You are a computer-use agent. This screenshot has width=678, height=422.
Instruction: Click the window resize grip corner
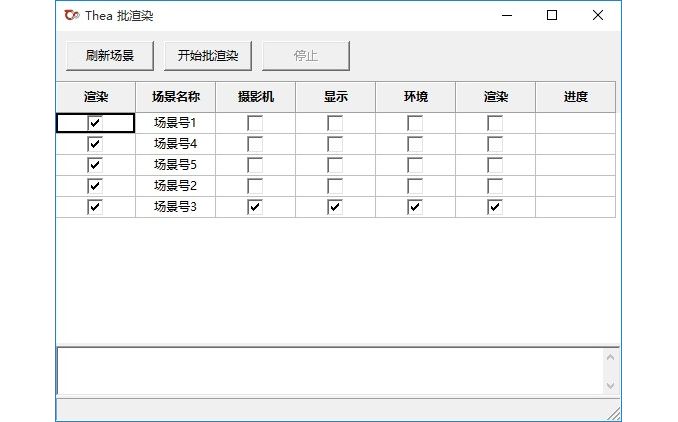(x=614, y=414)
